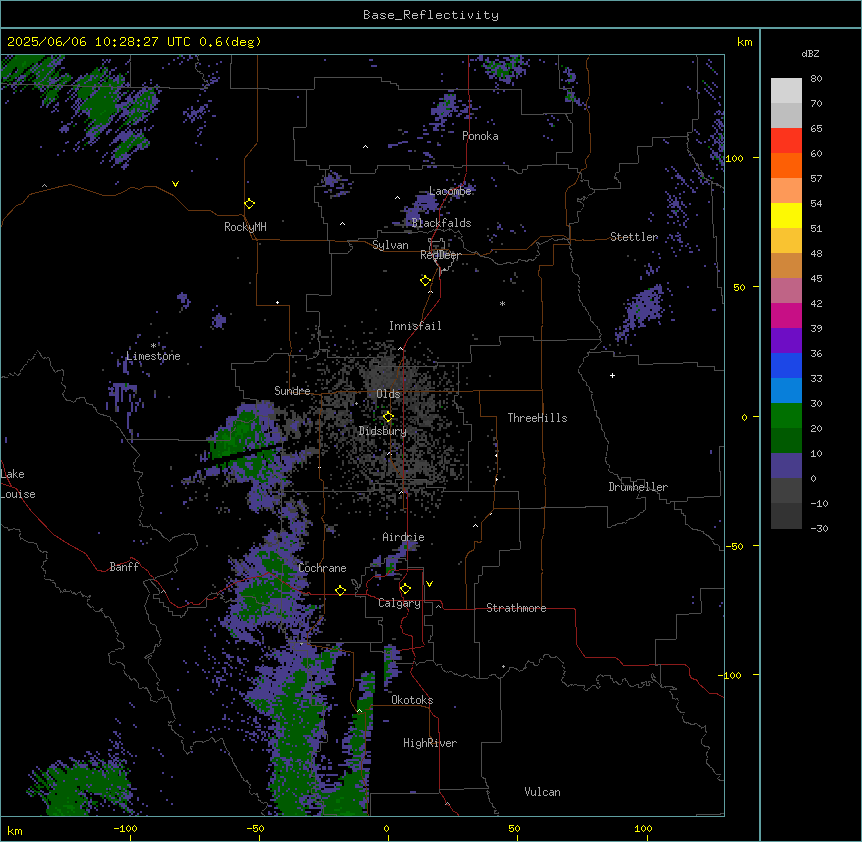The height and width of the screenshot is (842, 862).
Task: Click the ThreeHills label
Action: coord(537,418)
